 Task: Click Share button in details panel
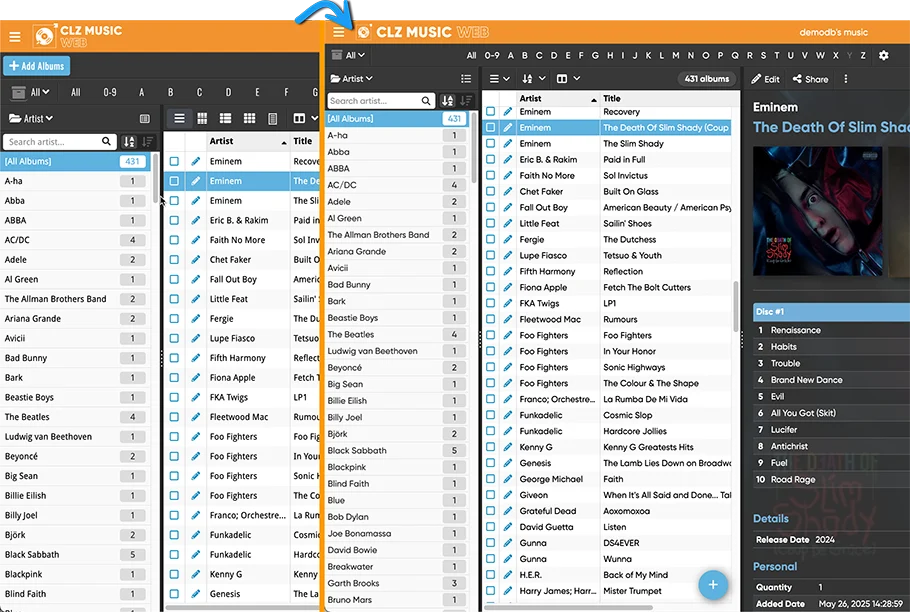[x=811, y=79]
